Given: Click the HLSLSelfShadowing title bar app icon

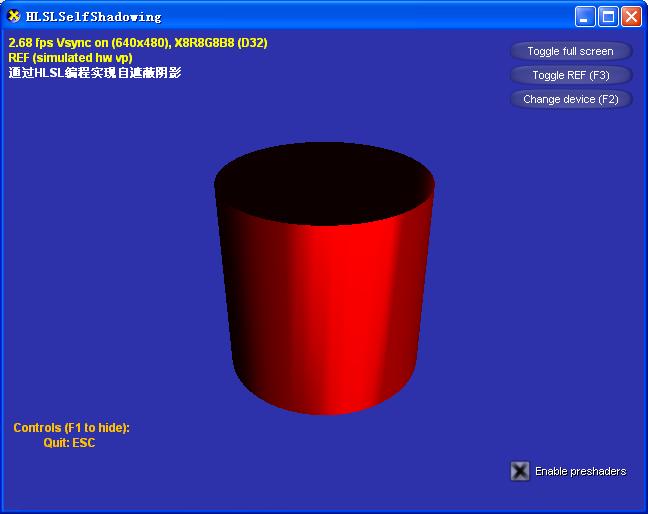Looking at the screenshot, I should point(14,16).
